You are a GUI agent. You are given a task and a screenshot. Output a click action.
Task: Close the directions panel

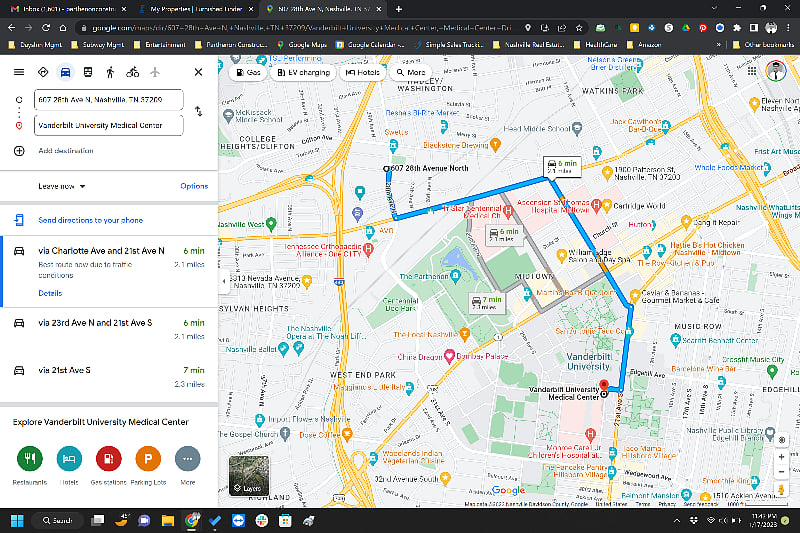pyautogui.click(x=198, y=72)
